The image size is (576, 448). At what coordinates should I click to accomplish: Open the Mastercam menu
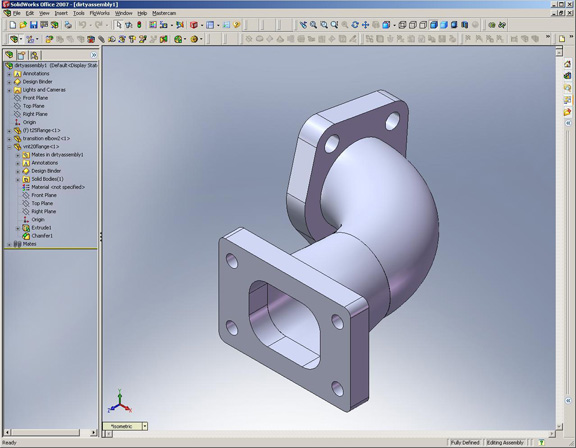164,13
